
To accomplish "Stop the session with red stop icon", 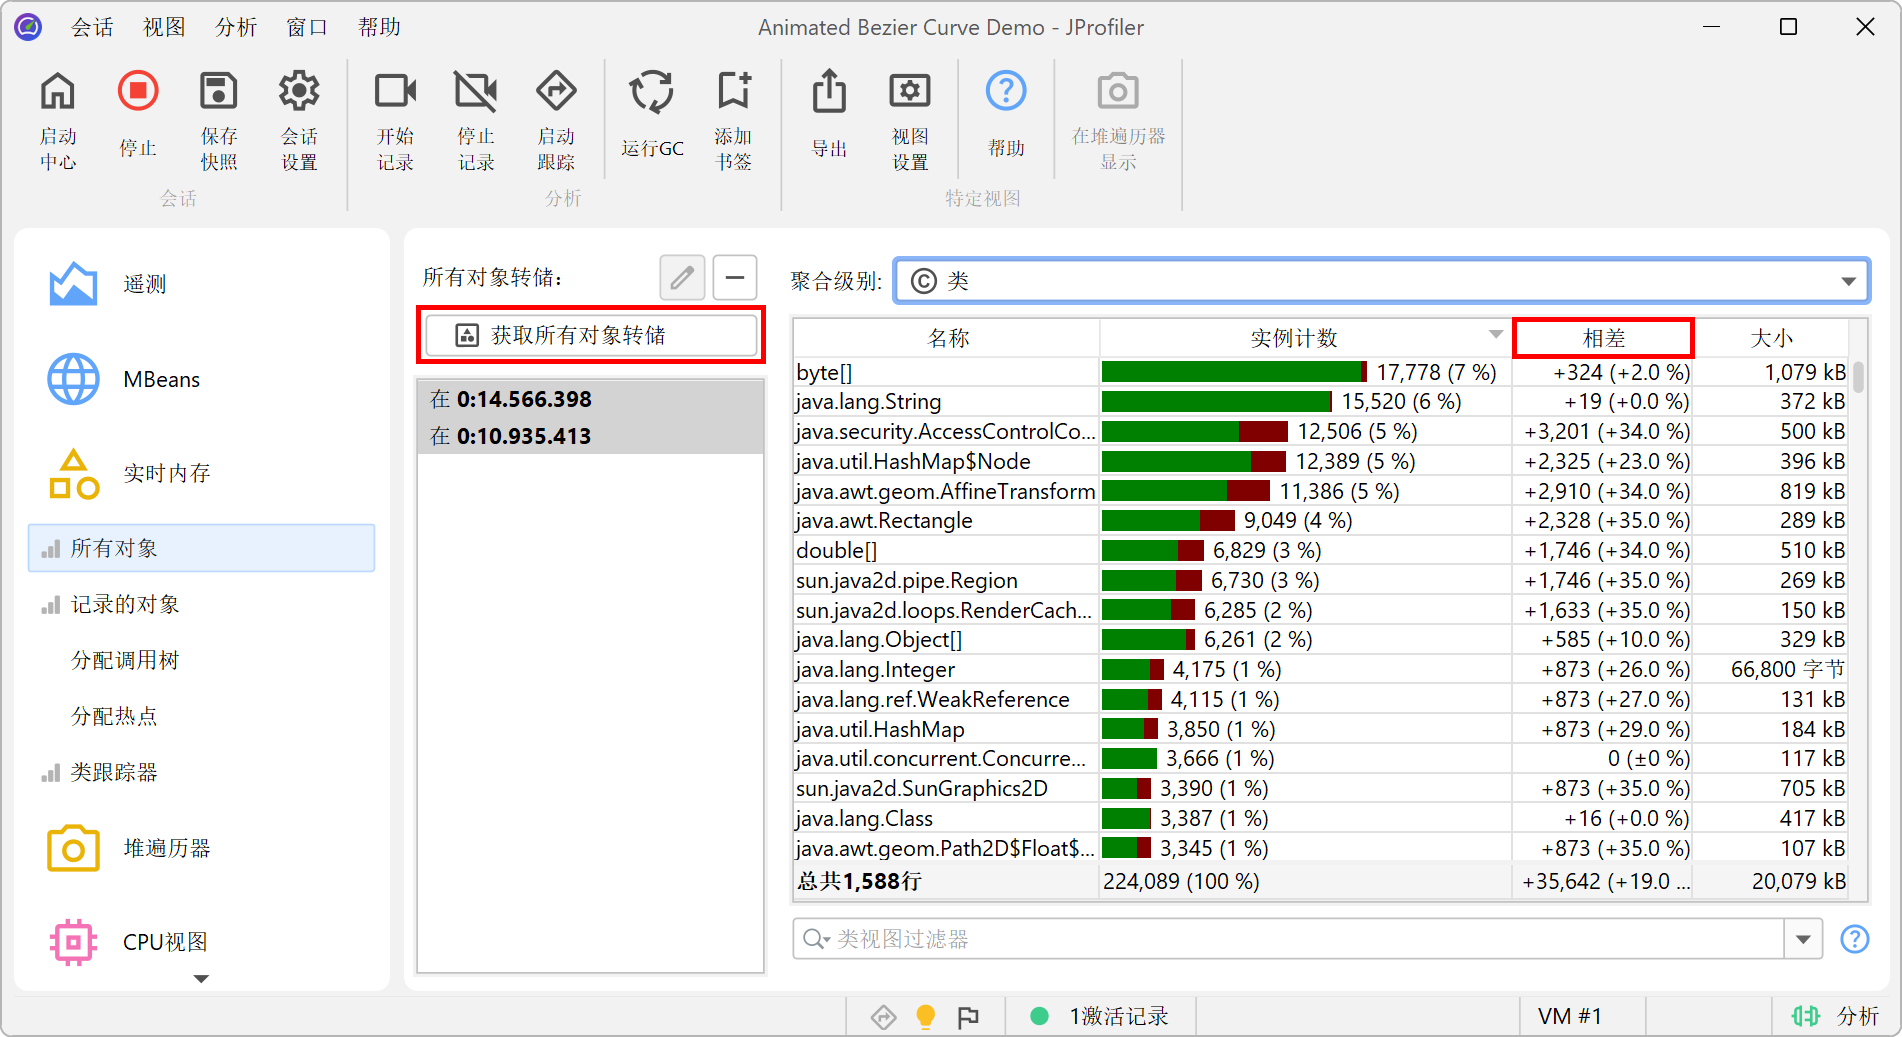I will 138,92.
